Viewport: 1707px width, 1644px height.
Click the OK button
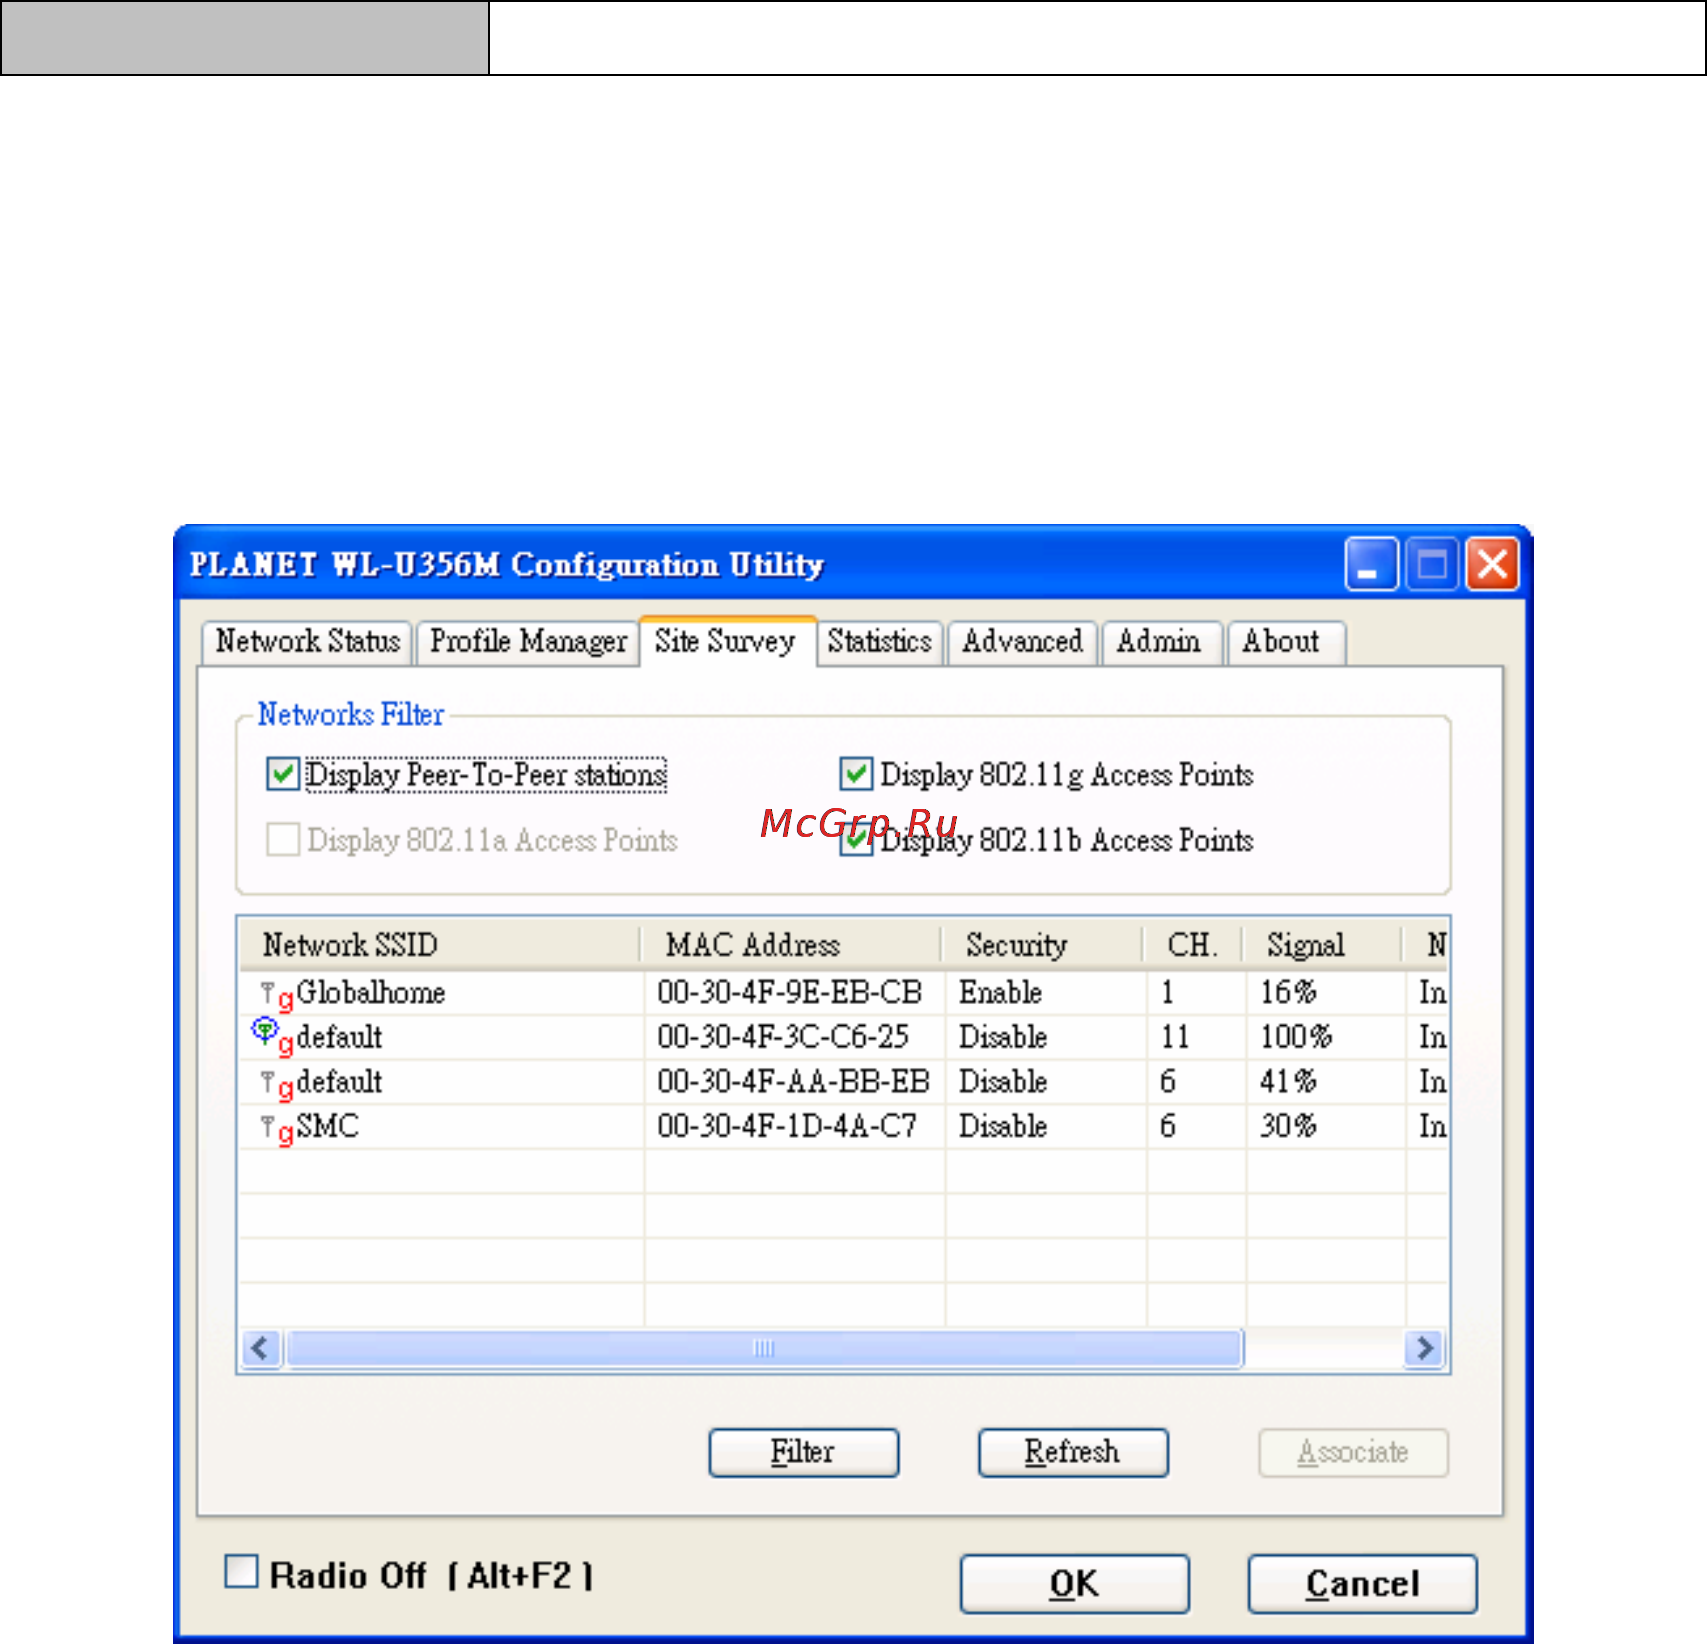point(1074,1583)
